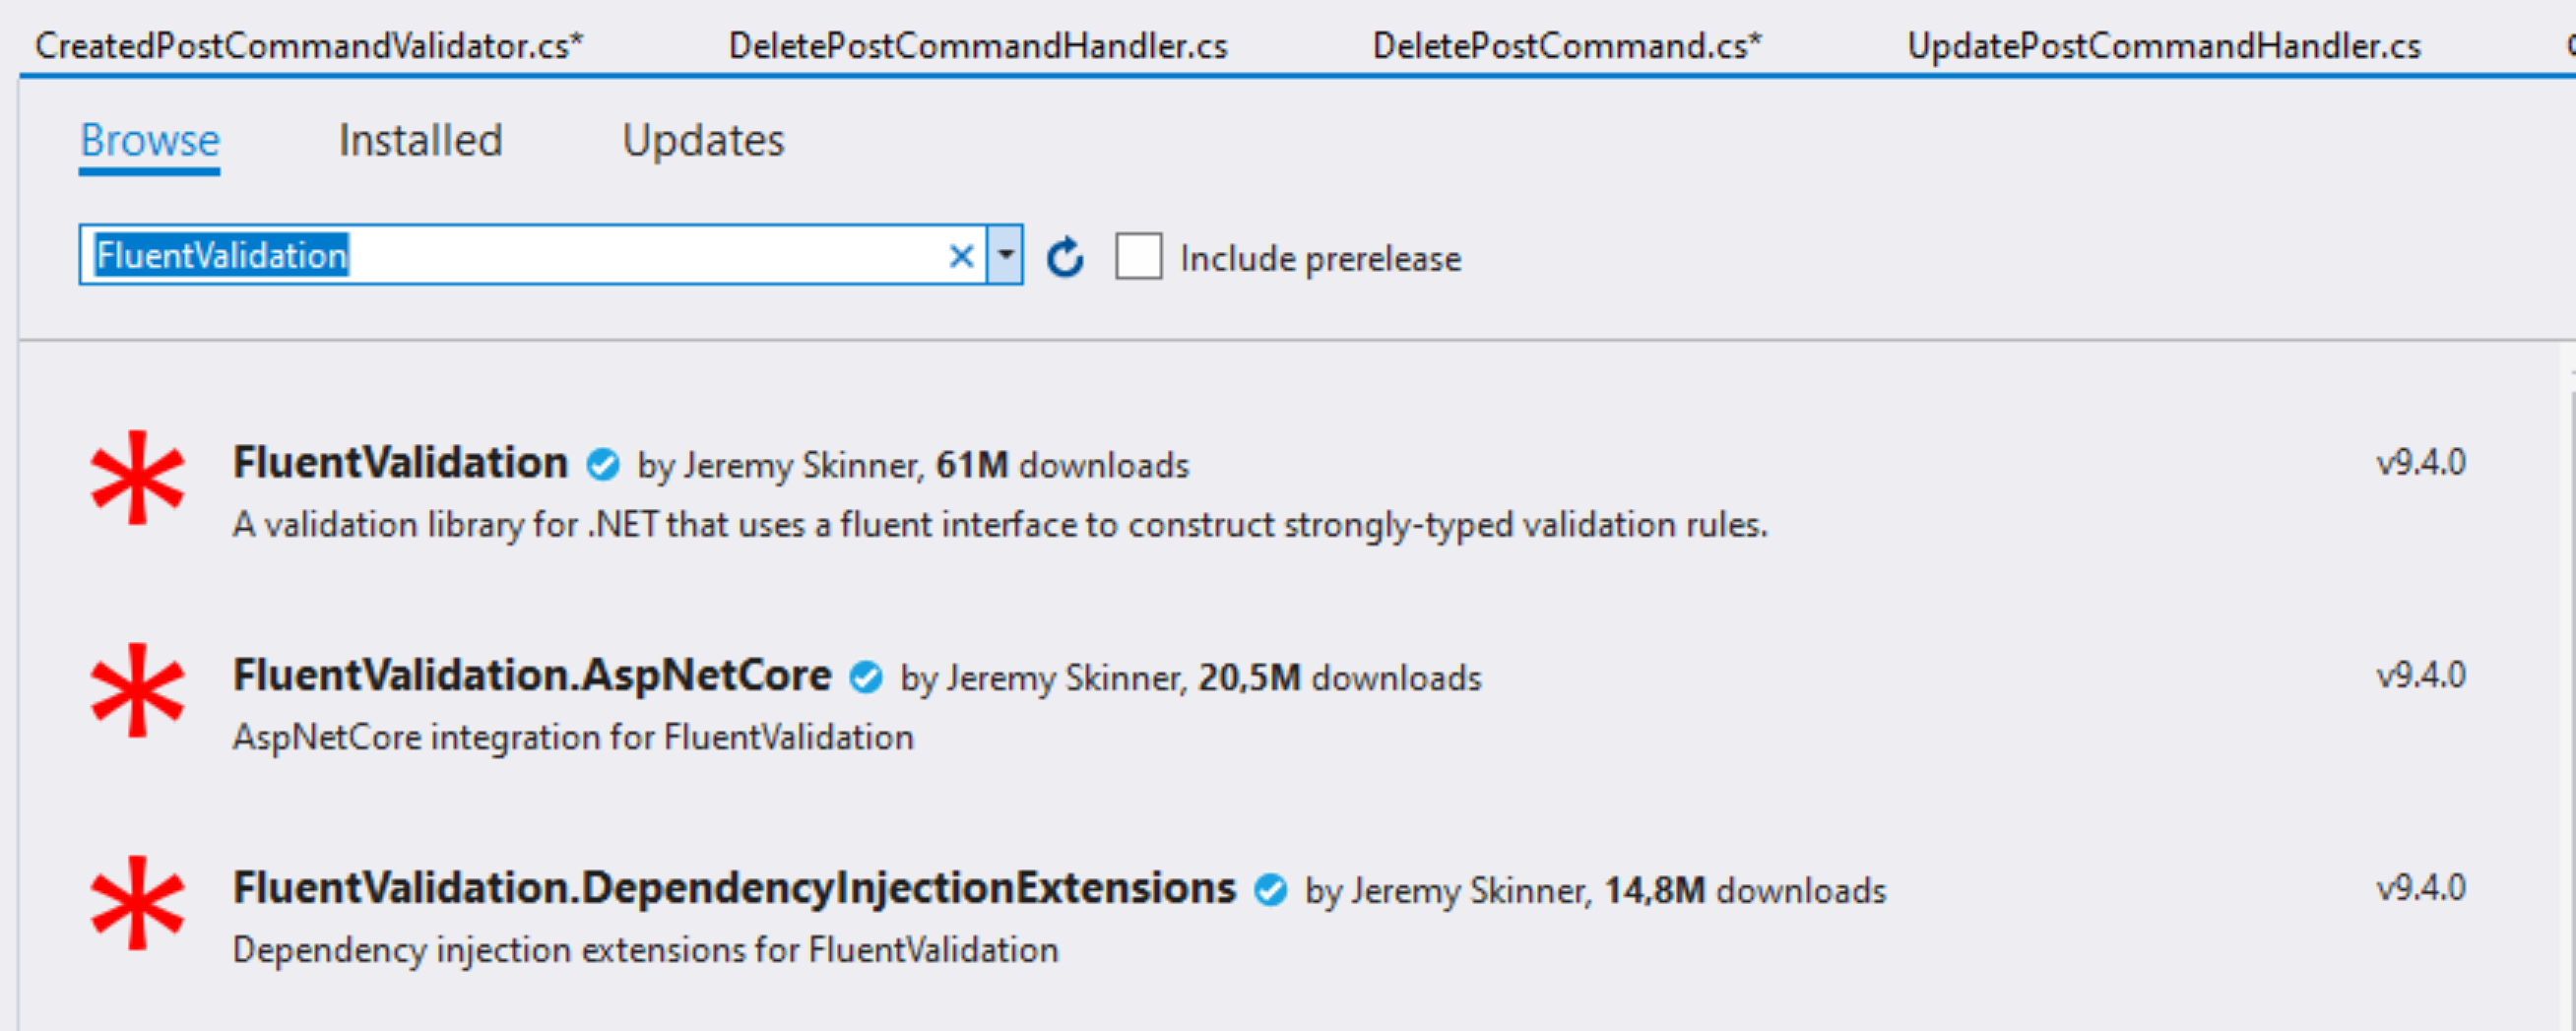Select the FluentValidation.AspNetCore package title

(532, 676)
